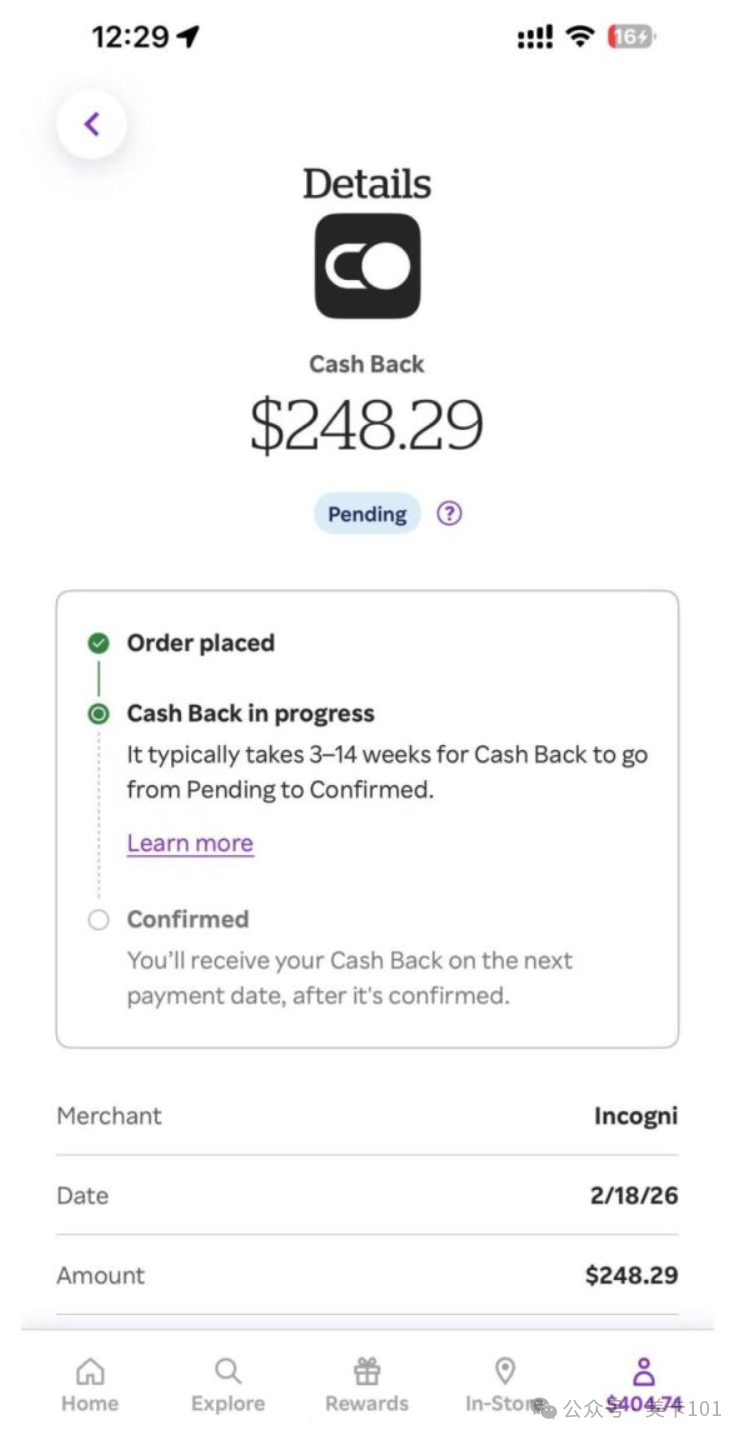The image size is (746, 1439).
Task: Tap the battery indicator in status bar
Action: click(632, 37)
